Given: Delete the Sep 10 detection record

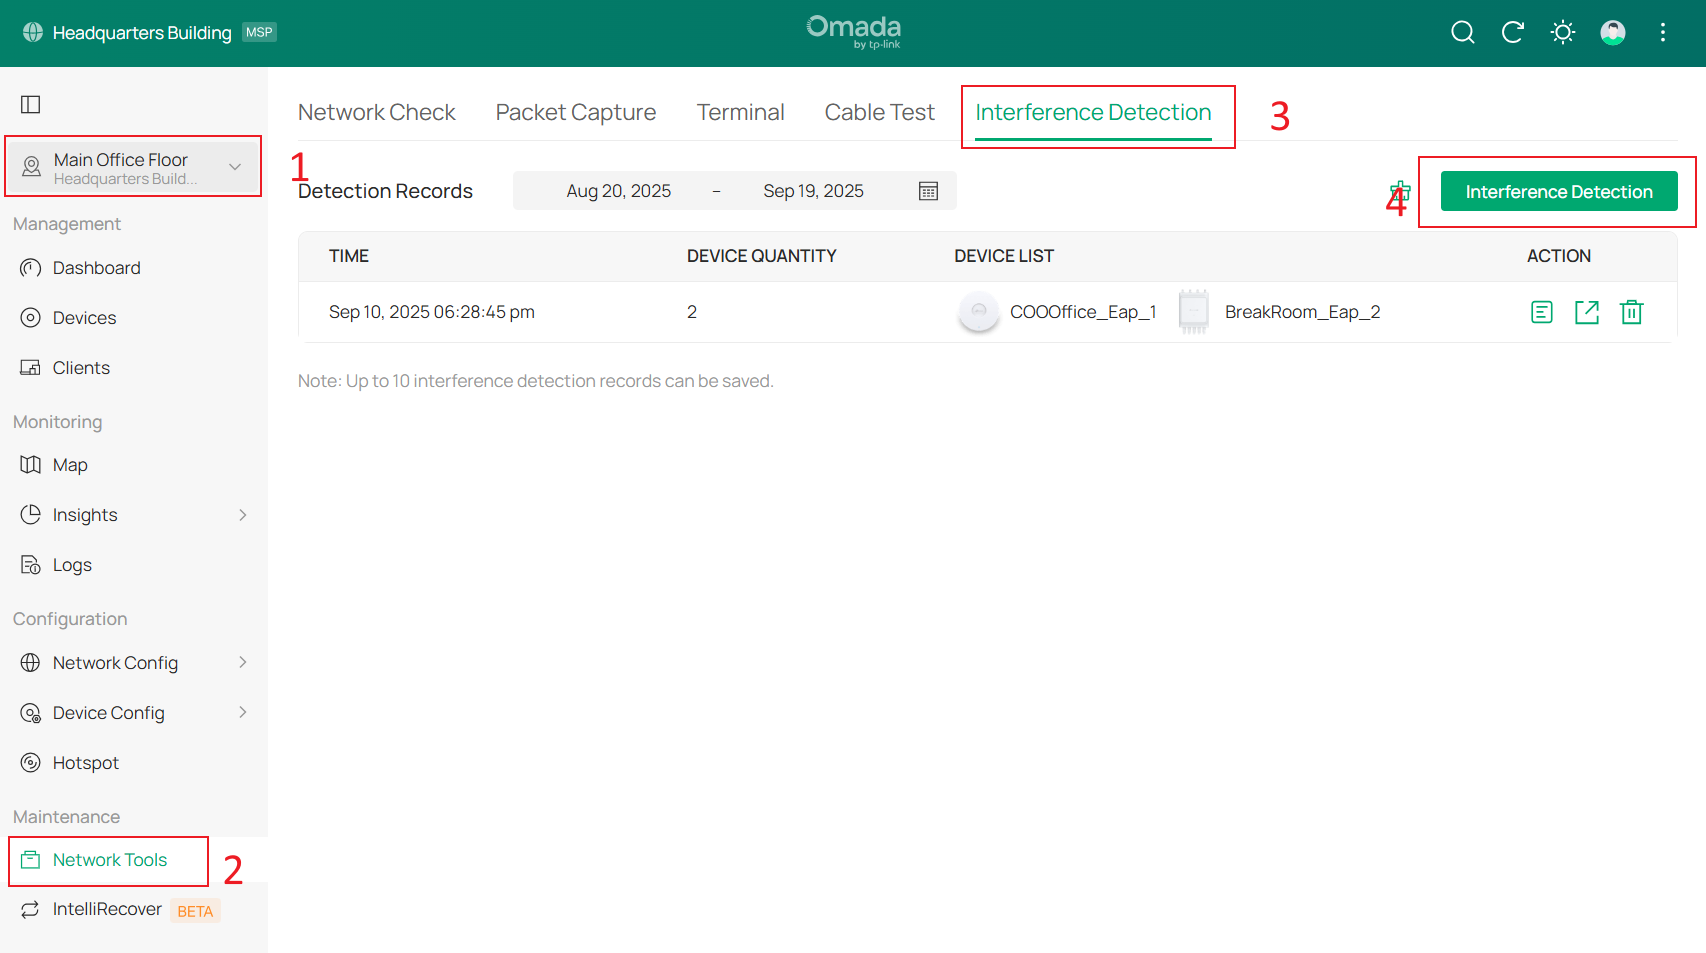Looking at the screenshot, I should [1631, 312].
